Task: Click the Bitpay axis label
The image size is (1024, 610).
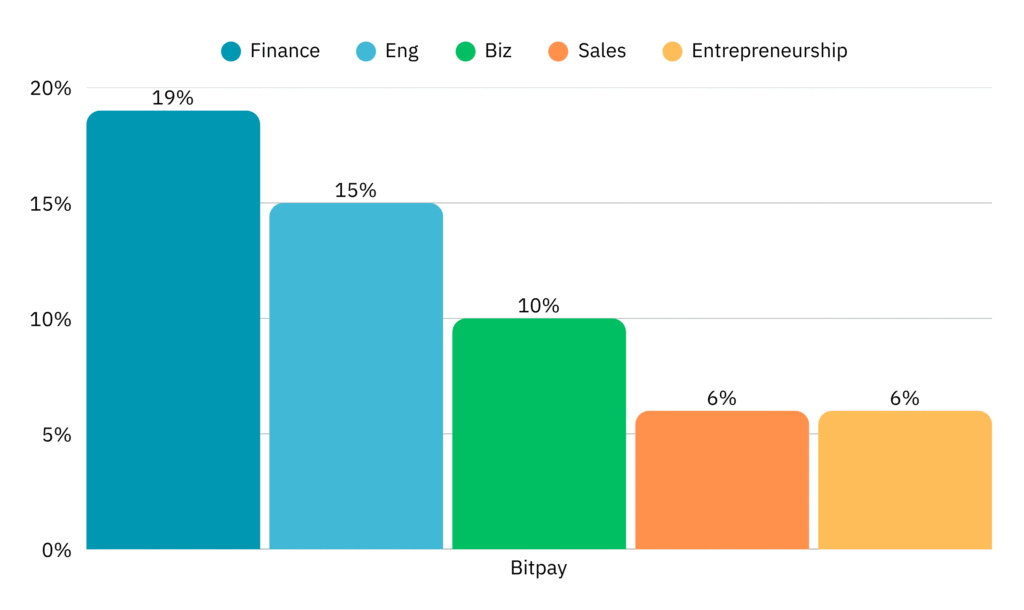Action: pyautogui.click(x=539, y=569)
